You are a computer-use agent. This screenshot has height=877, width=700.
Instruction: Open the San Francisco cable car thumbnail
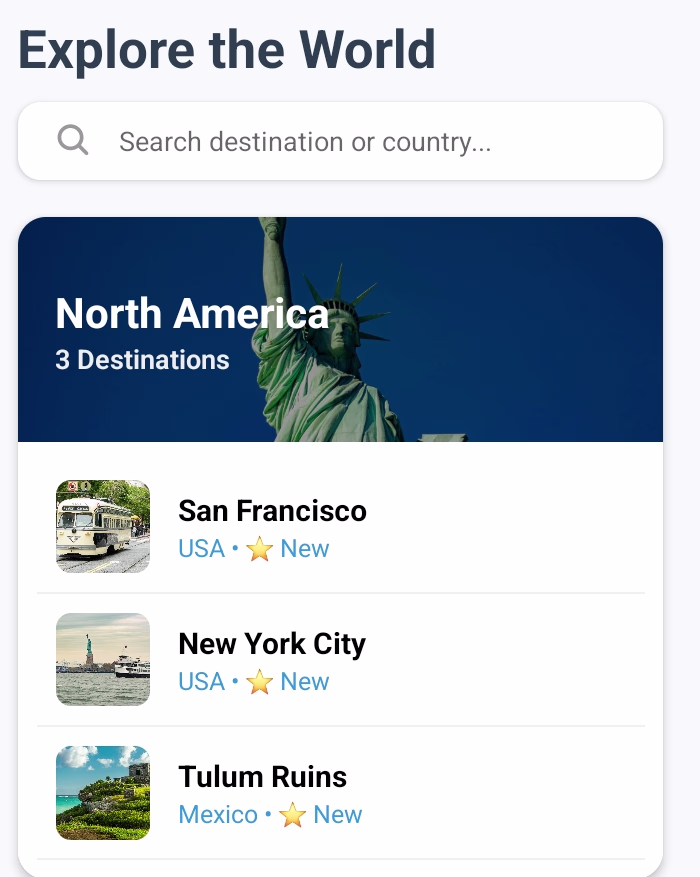102,527
